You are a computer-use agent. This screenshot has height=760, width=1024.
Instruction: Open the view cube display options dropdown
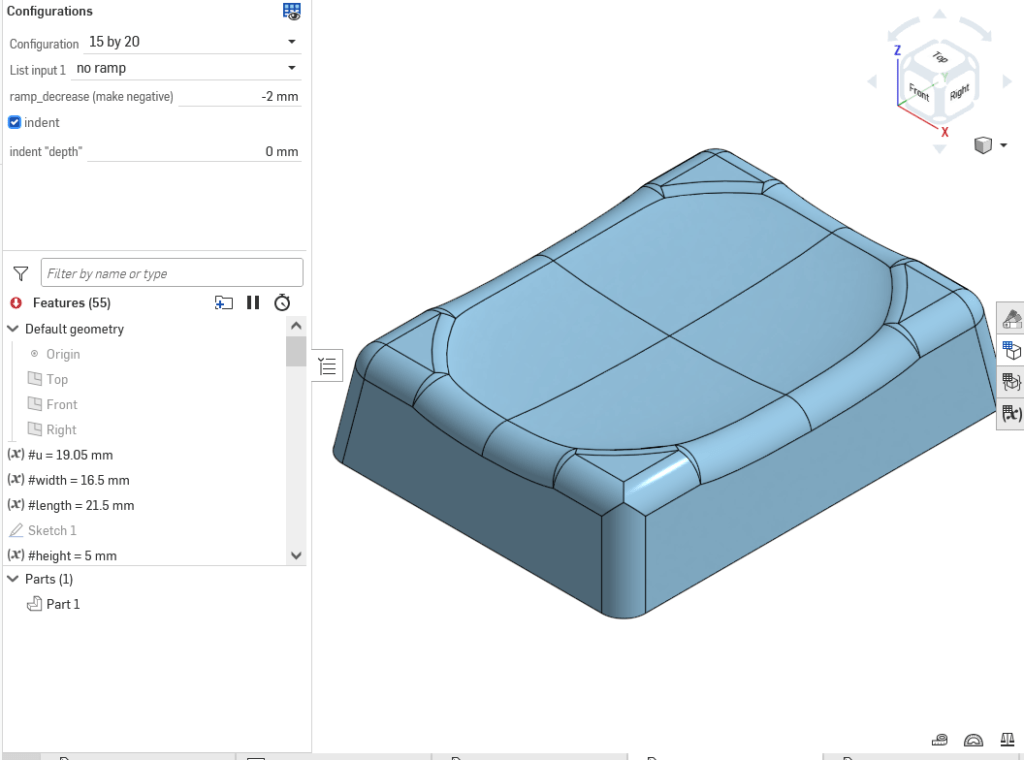[990, 146]
